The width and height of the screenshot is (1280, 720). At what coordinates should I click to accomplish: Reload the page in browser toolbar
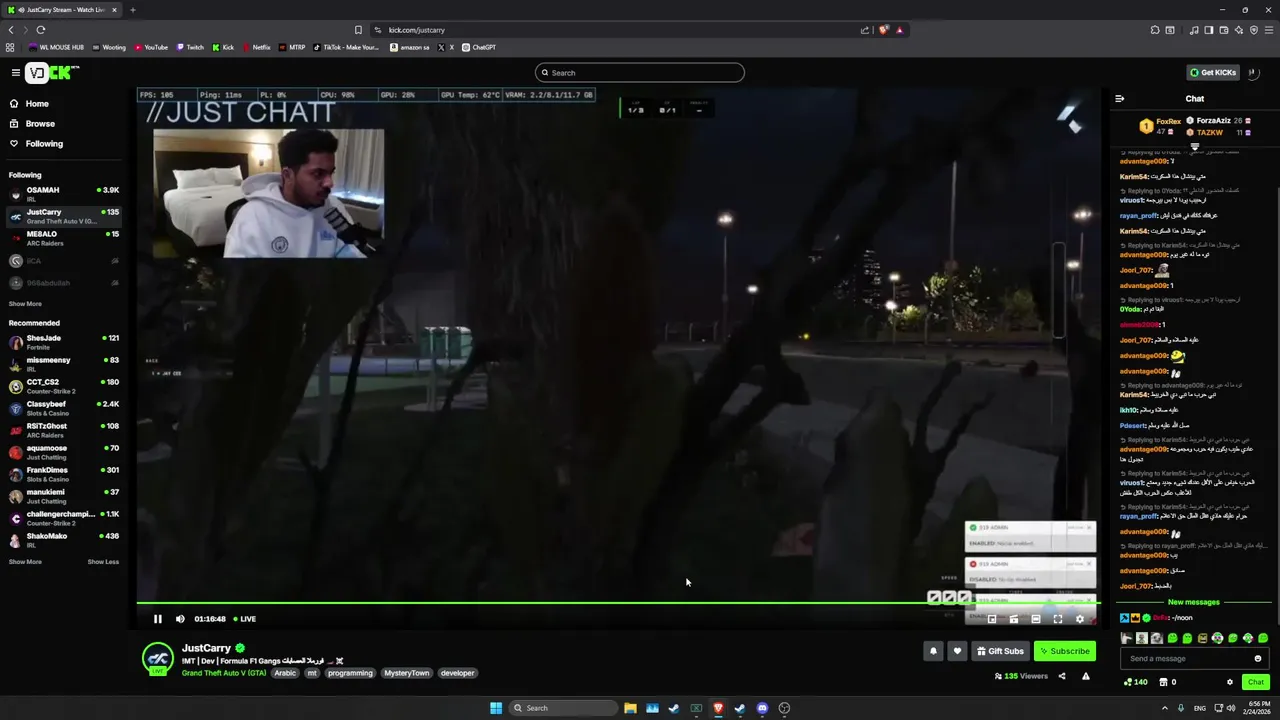[40, 30]
